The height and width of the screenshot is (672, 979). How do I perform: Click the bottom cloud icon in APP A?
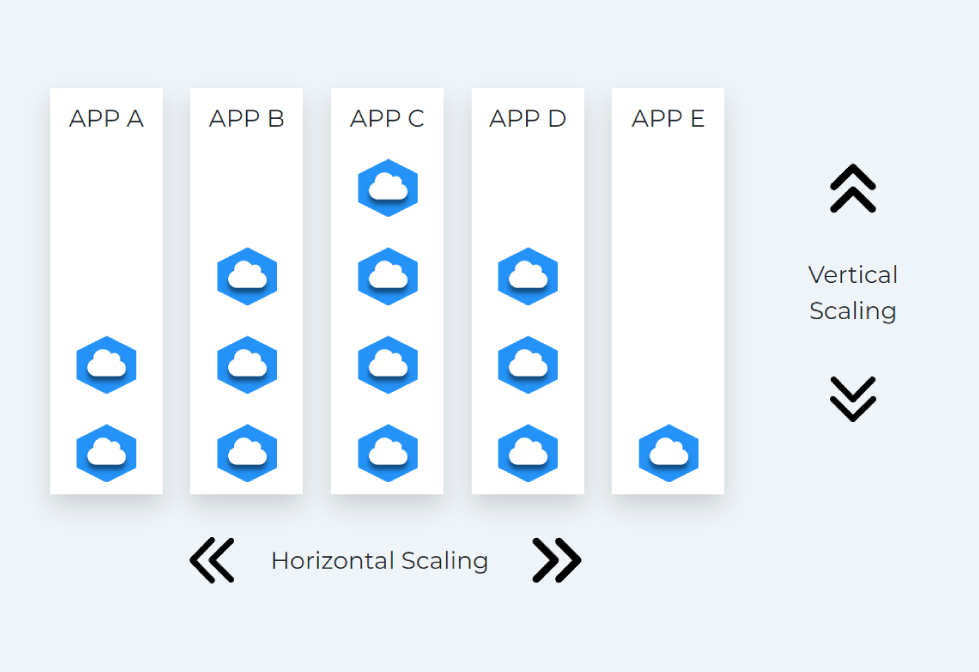tap(106, 453)
